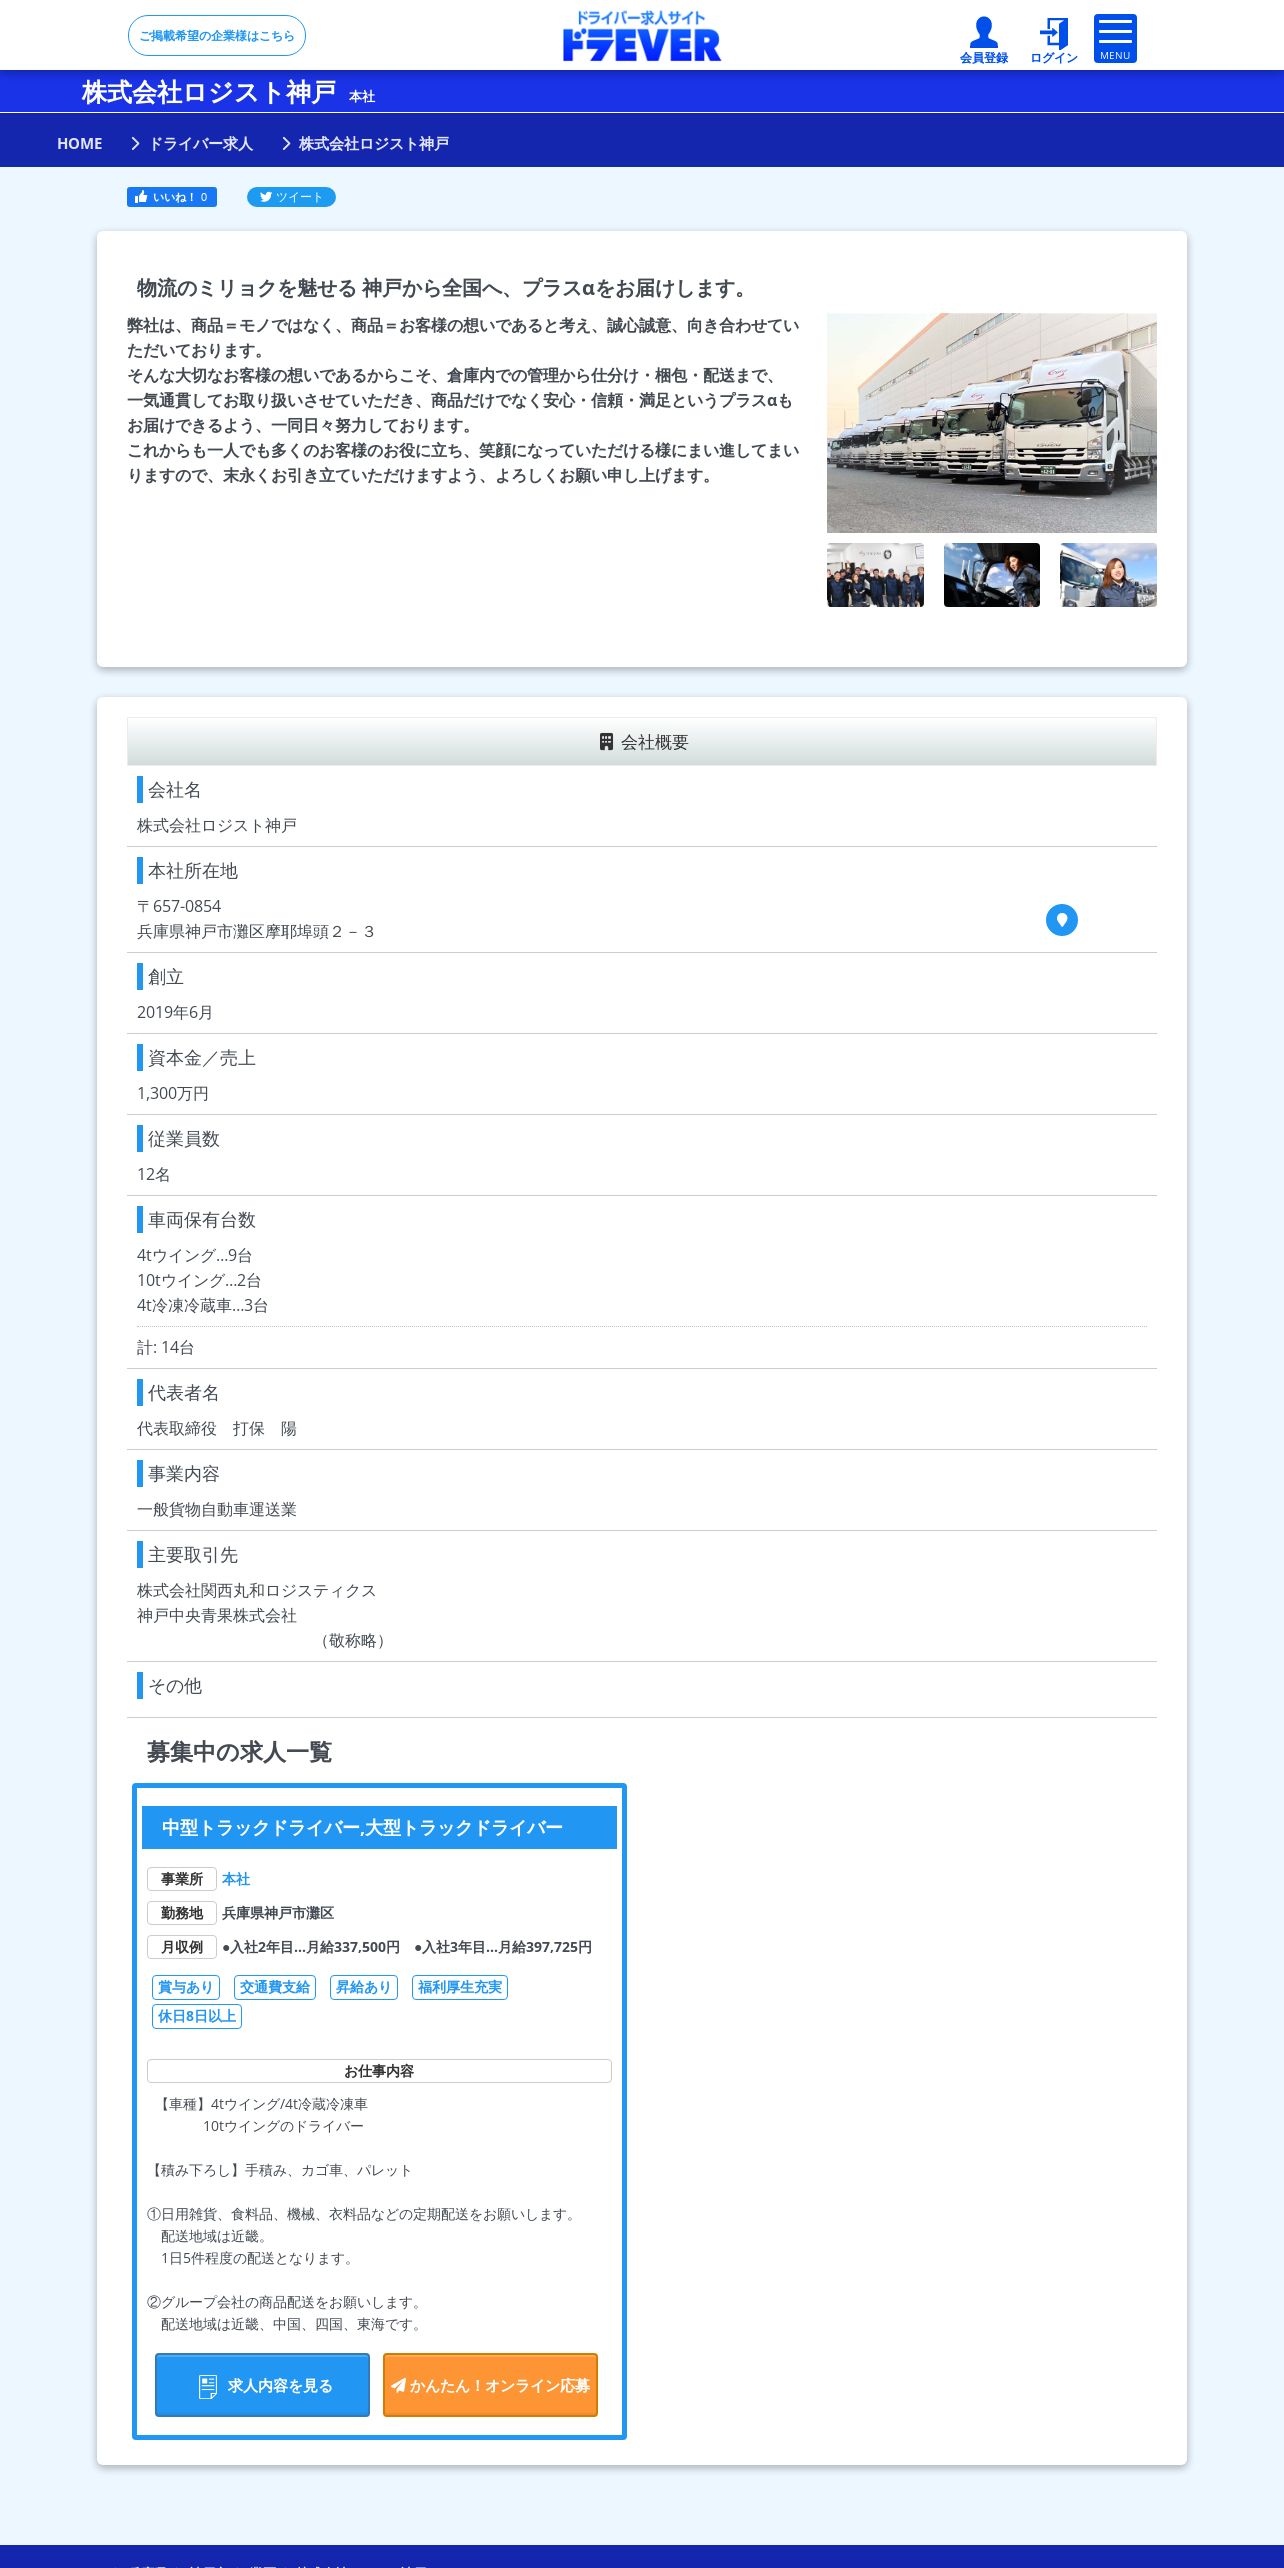Click the 10tウイング...2台 vehicle line
1284x2568 pixels.
tap(199, 1280)
